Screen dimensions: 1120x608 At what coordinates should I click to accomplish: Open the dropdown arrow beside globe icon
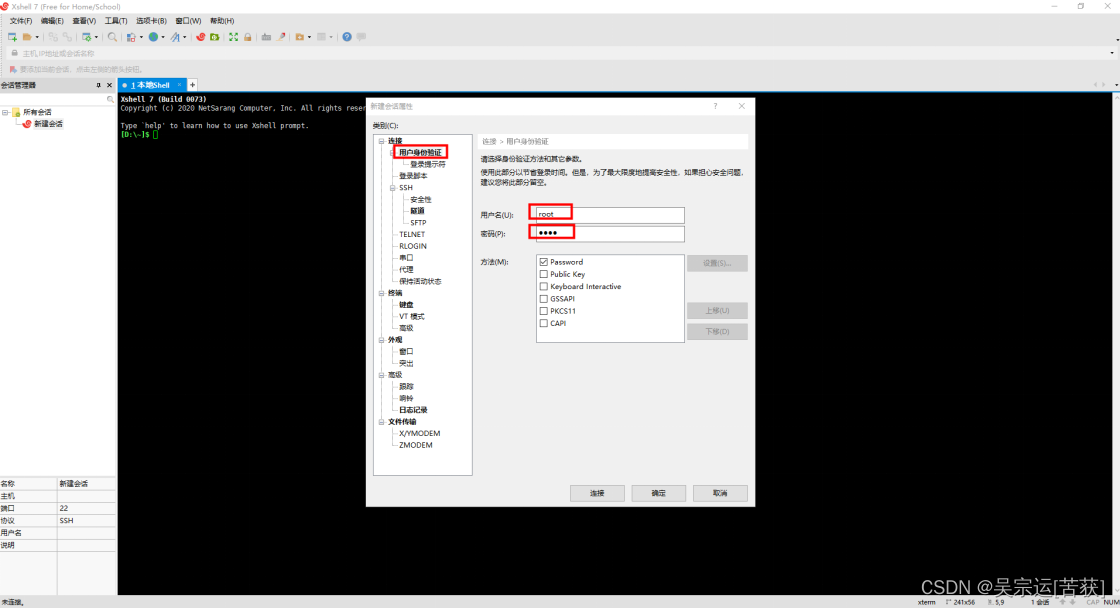tap(163, 37)
